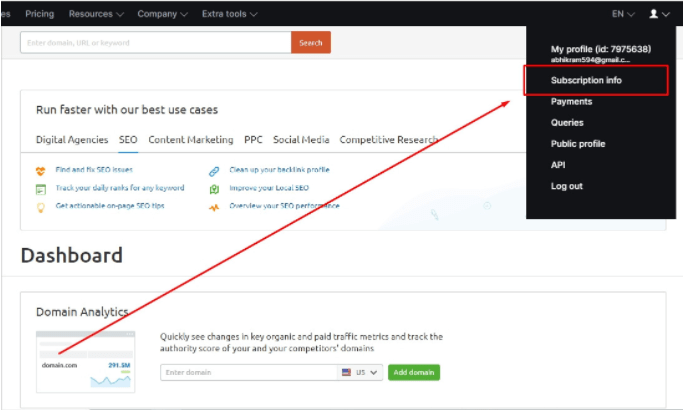Viewport: 685px width, 410px height.
Task: Click the orange Search button
Action: pyautogui.click(x=311, y=42)
